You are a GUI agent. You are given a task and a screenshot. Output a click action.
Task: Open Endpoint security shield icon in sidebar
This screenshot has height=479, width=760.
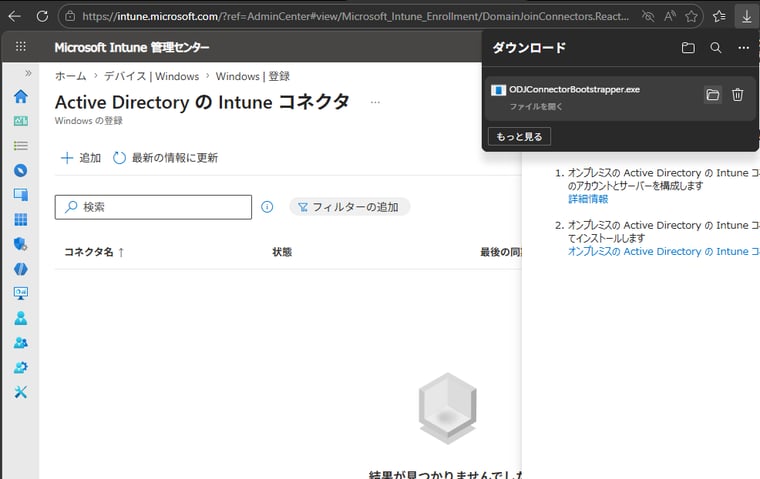tap(21, 244)
